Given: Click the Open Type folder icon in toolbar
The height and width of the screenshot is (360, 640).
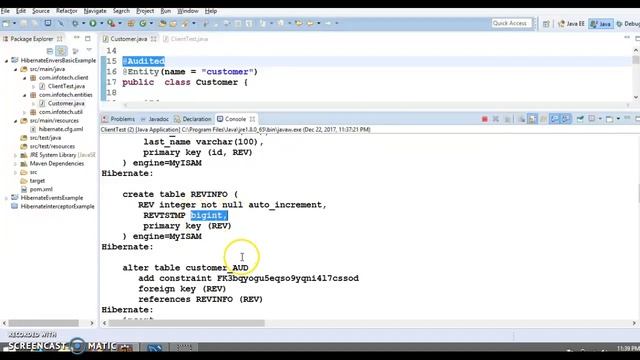Looking at the screenshot, I should click(x=162, y=23).
